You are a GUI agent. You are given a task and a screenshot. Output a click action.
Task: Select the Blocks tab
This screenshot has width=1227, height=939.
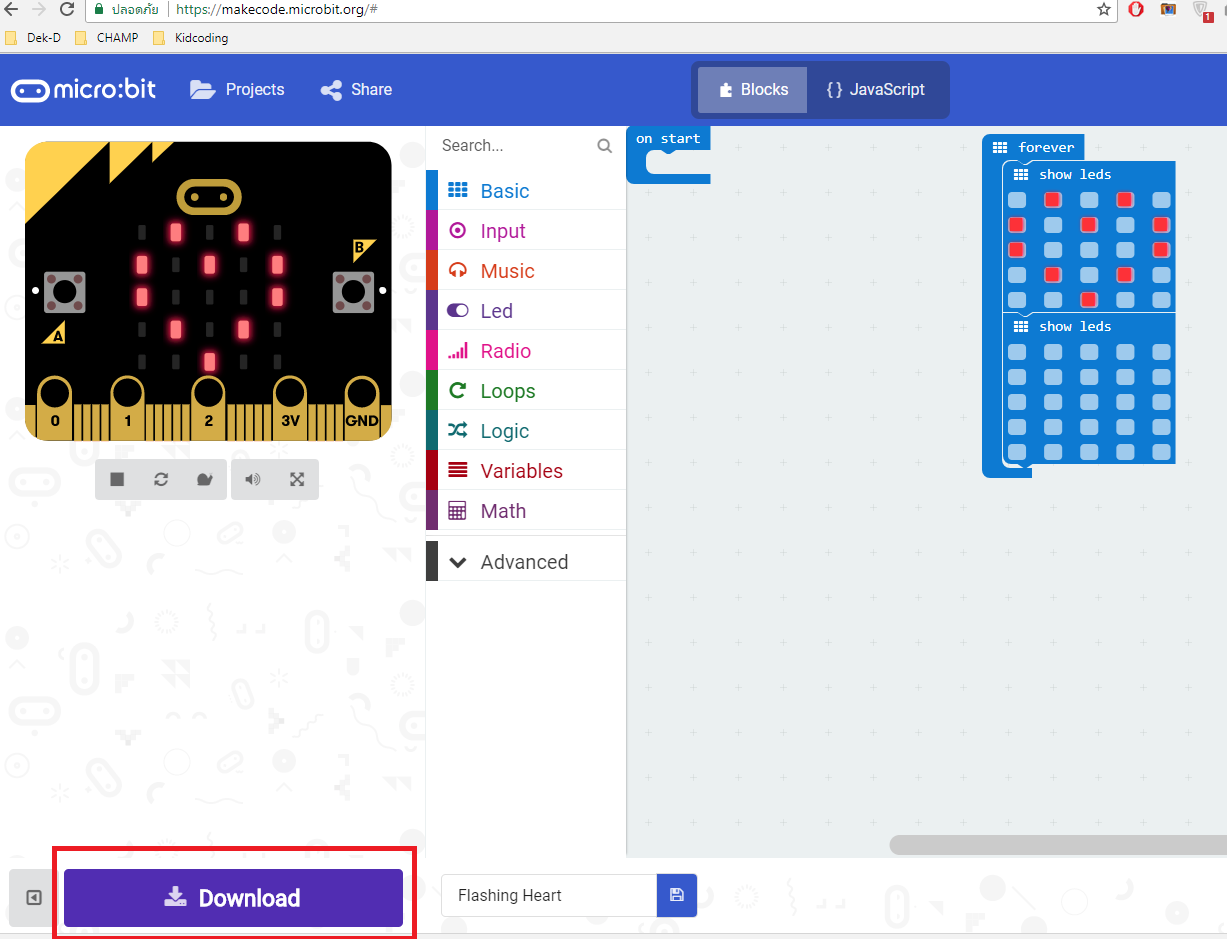751,89
